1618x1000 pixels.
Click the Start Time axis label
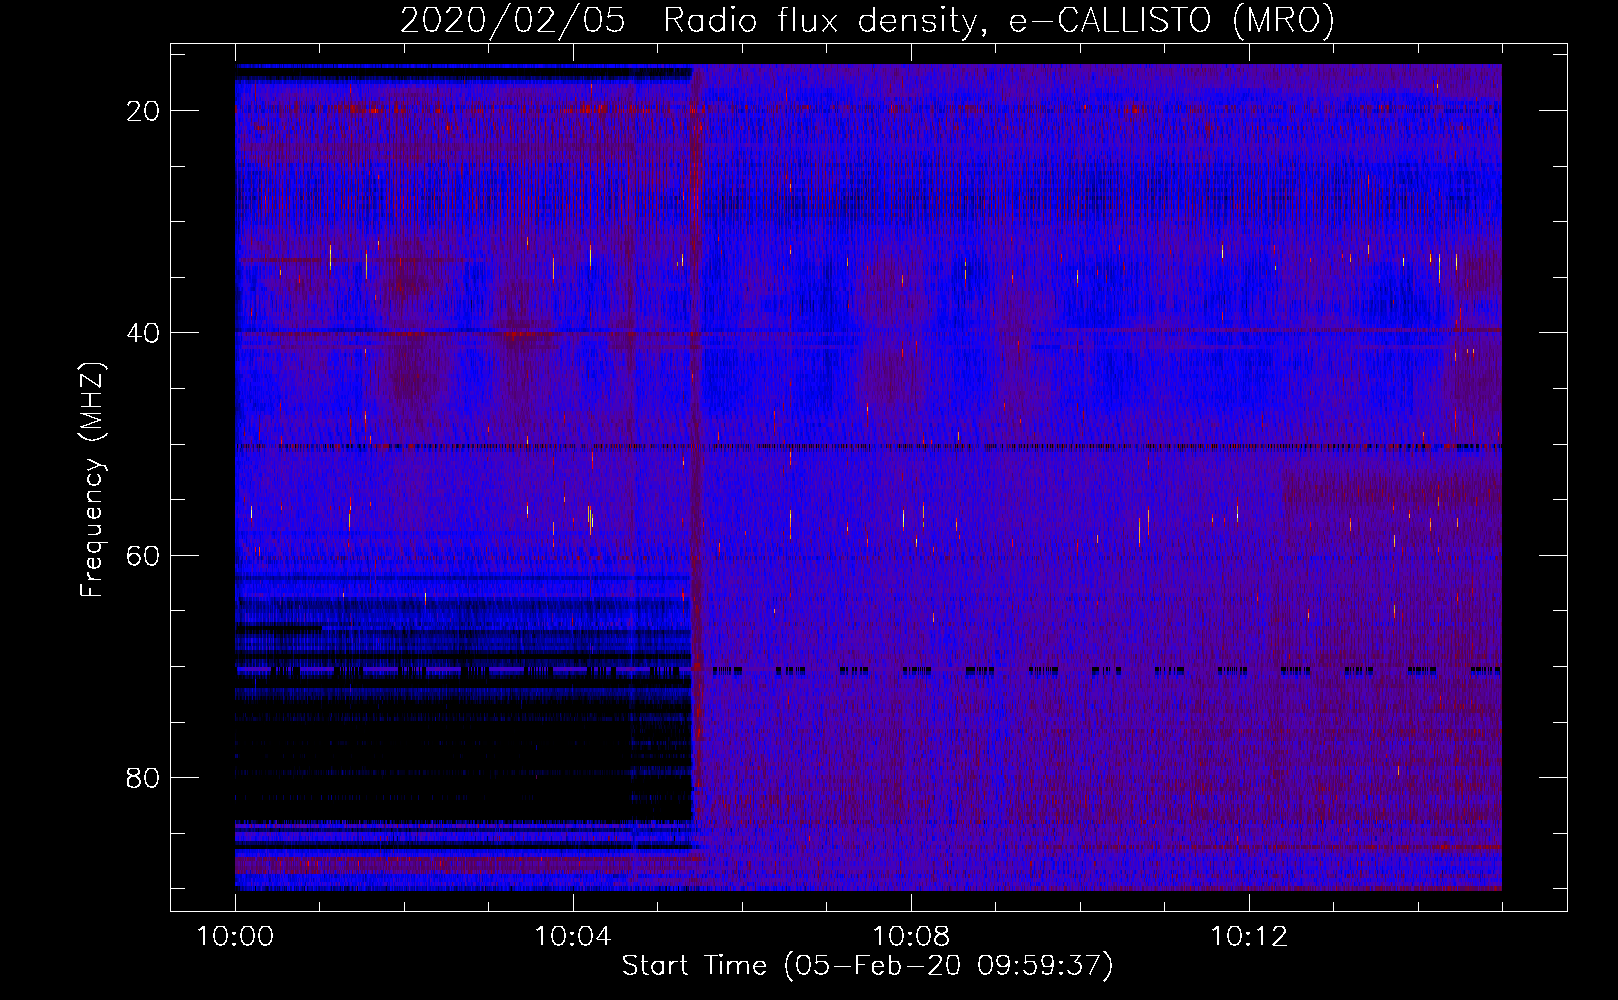[x=867, y=966]
